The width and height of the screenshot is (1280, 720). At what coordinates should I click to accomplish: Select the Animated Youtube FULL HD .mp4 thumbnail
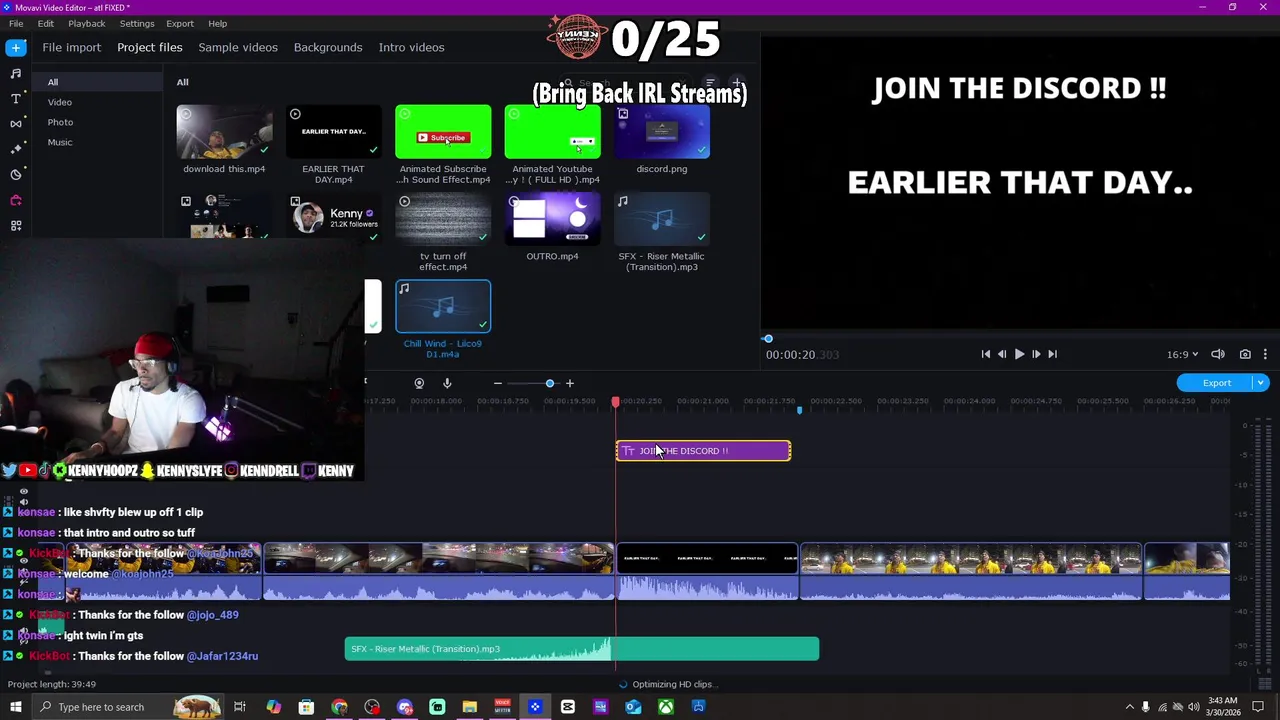[552, 132]
